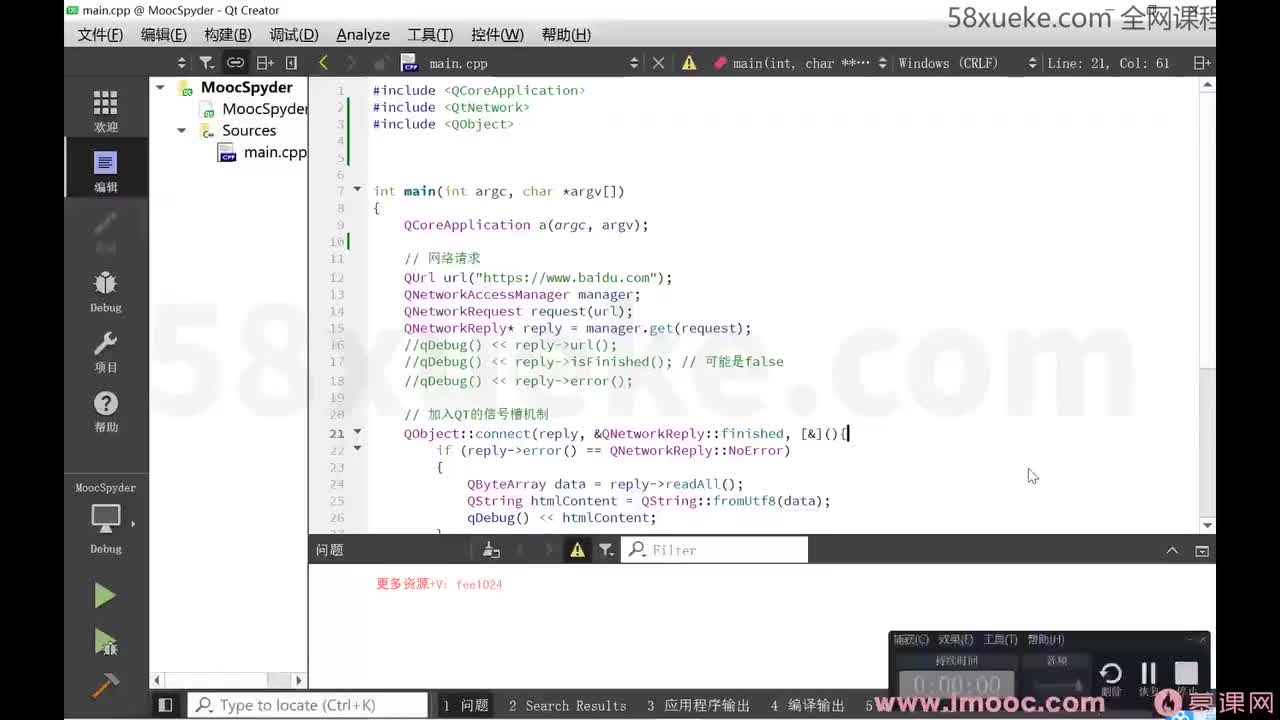Click the recorder delete (删除) button
Image resolution: width=1280 pixels, height=720 pixels.
coord(1111,676)
